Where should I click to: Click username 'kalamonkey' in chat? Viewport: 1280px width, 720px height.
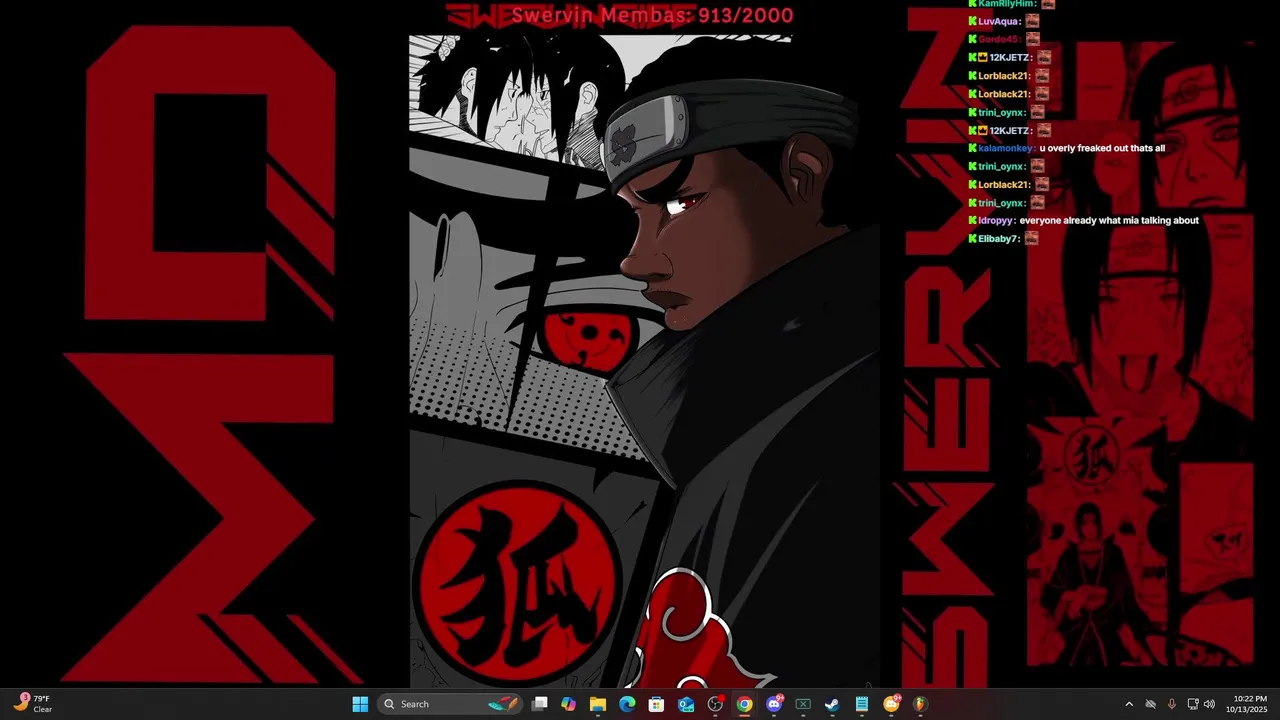[x=1006, y=148]
